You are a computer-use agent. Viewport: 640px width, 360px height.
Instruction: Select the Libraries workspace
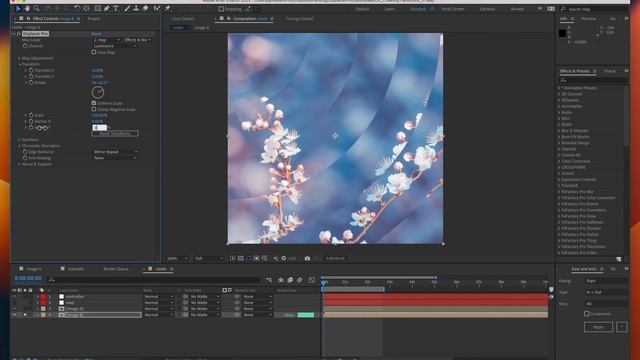487,9
